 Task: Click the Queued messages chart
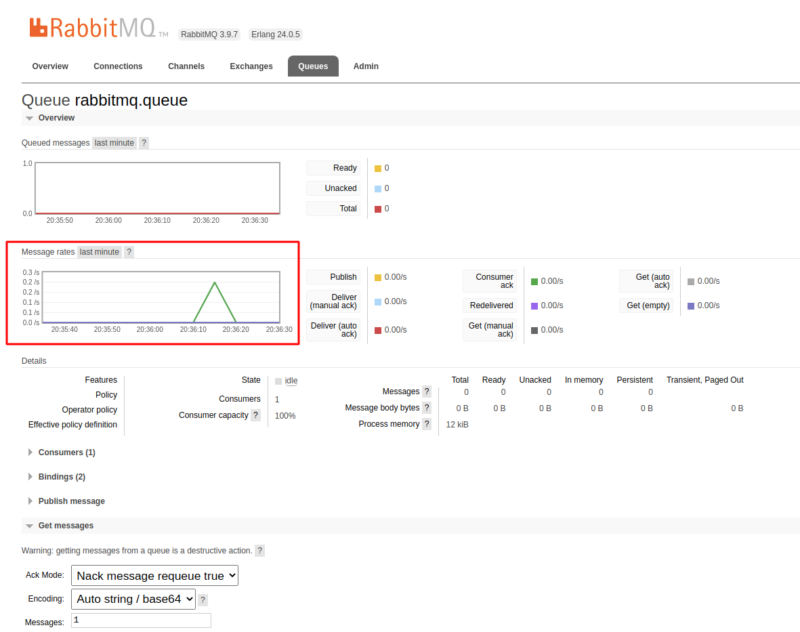tap(157, 188)
